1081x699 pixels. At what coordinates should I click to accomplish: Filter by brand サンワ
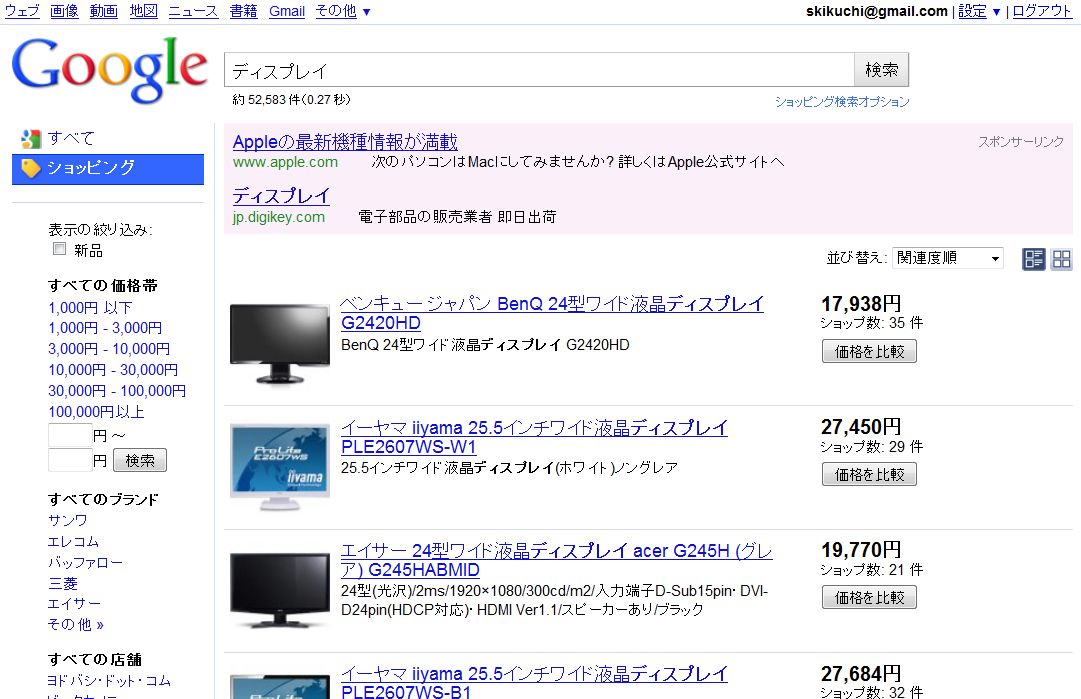68,520
